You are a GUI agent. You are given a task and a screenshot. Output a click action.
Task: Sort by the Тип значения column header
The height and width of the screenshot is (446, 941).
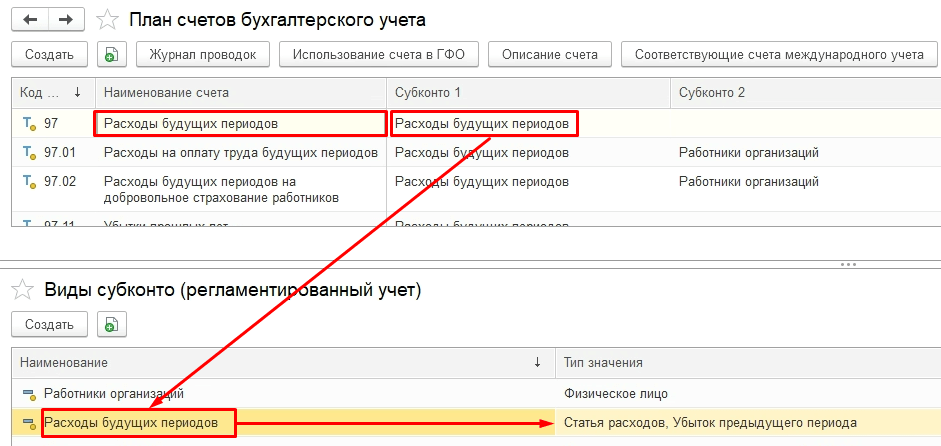(748, 363)
